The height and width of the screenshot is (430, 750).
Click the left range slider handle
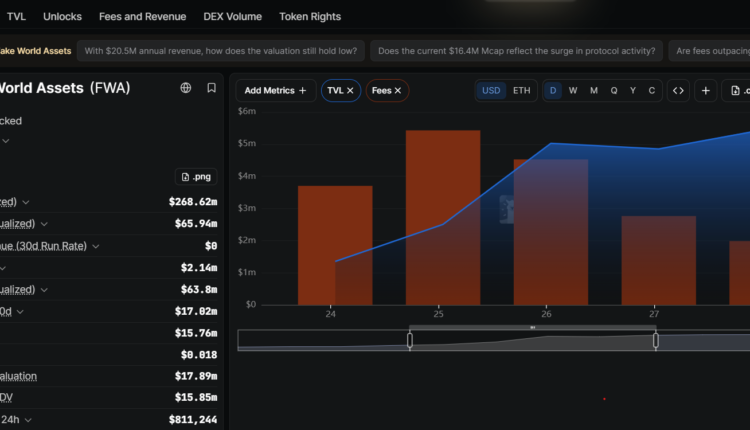[x=410, y=340]
